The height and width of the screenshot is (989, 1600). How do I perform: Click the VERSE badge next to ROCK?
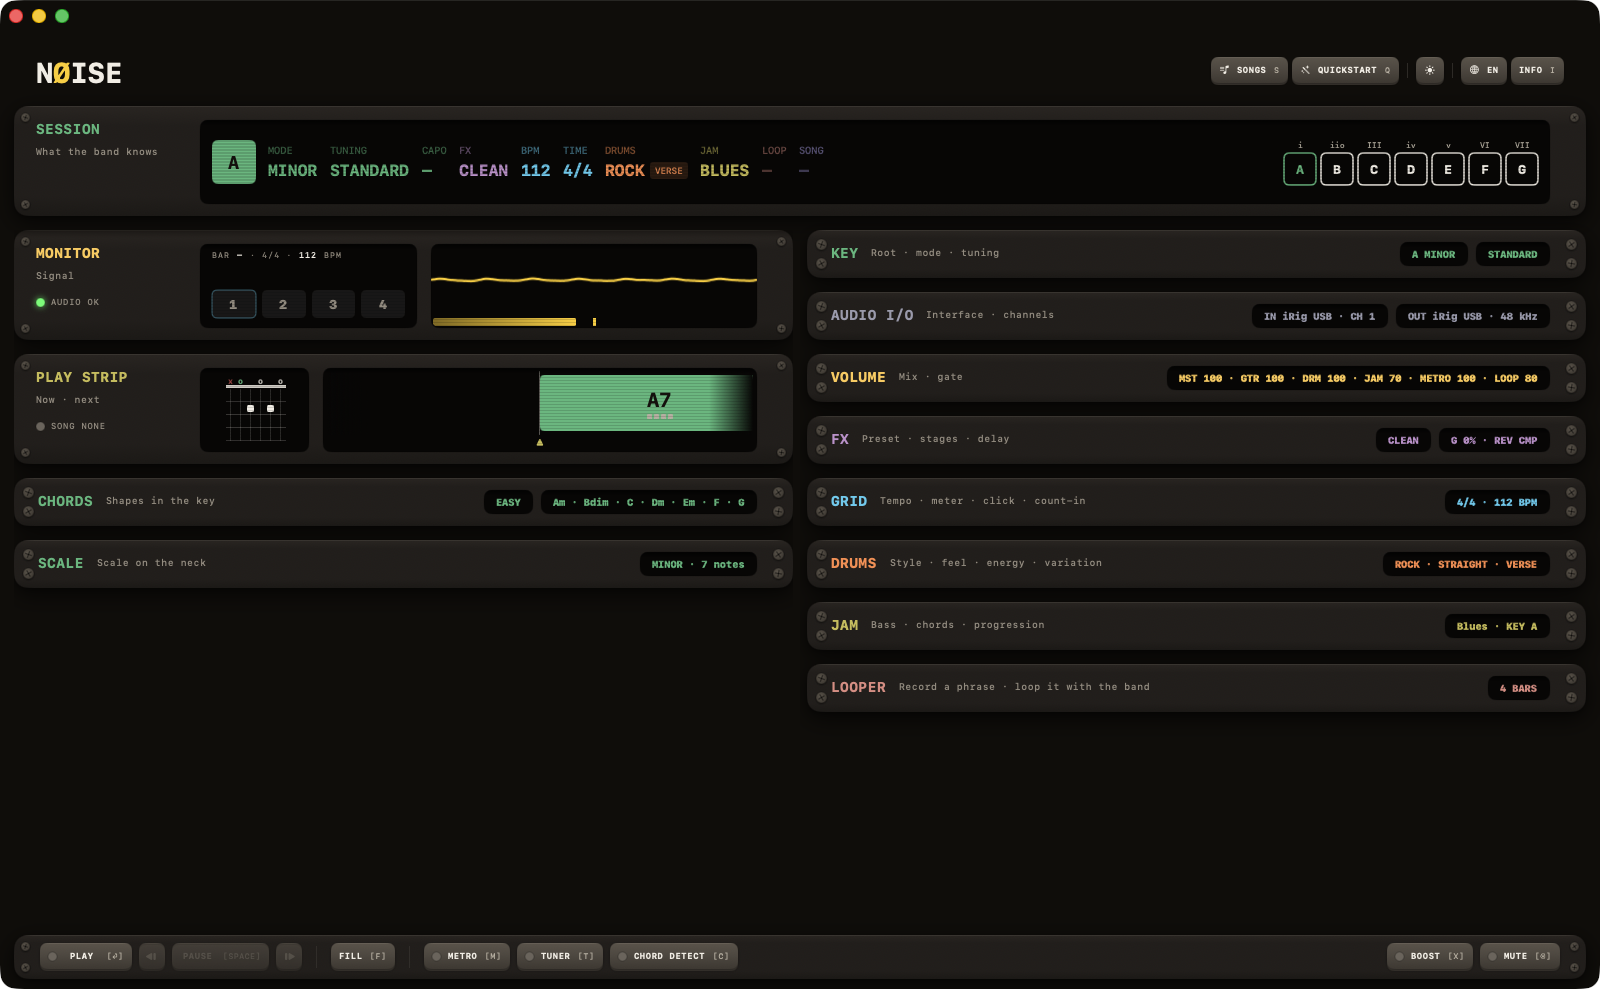(x=669, y=171)
